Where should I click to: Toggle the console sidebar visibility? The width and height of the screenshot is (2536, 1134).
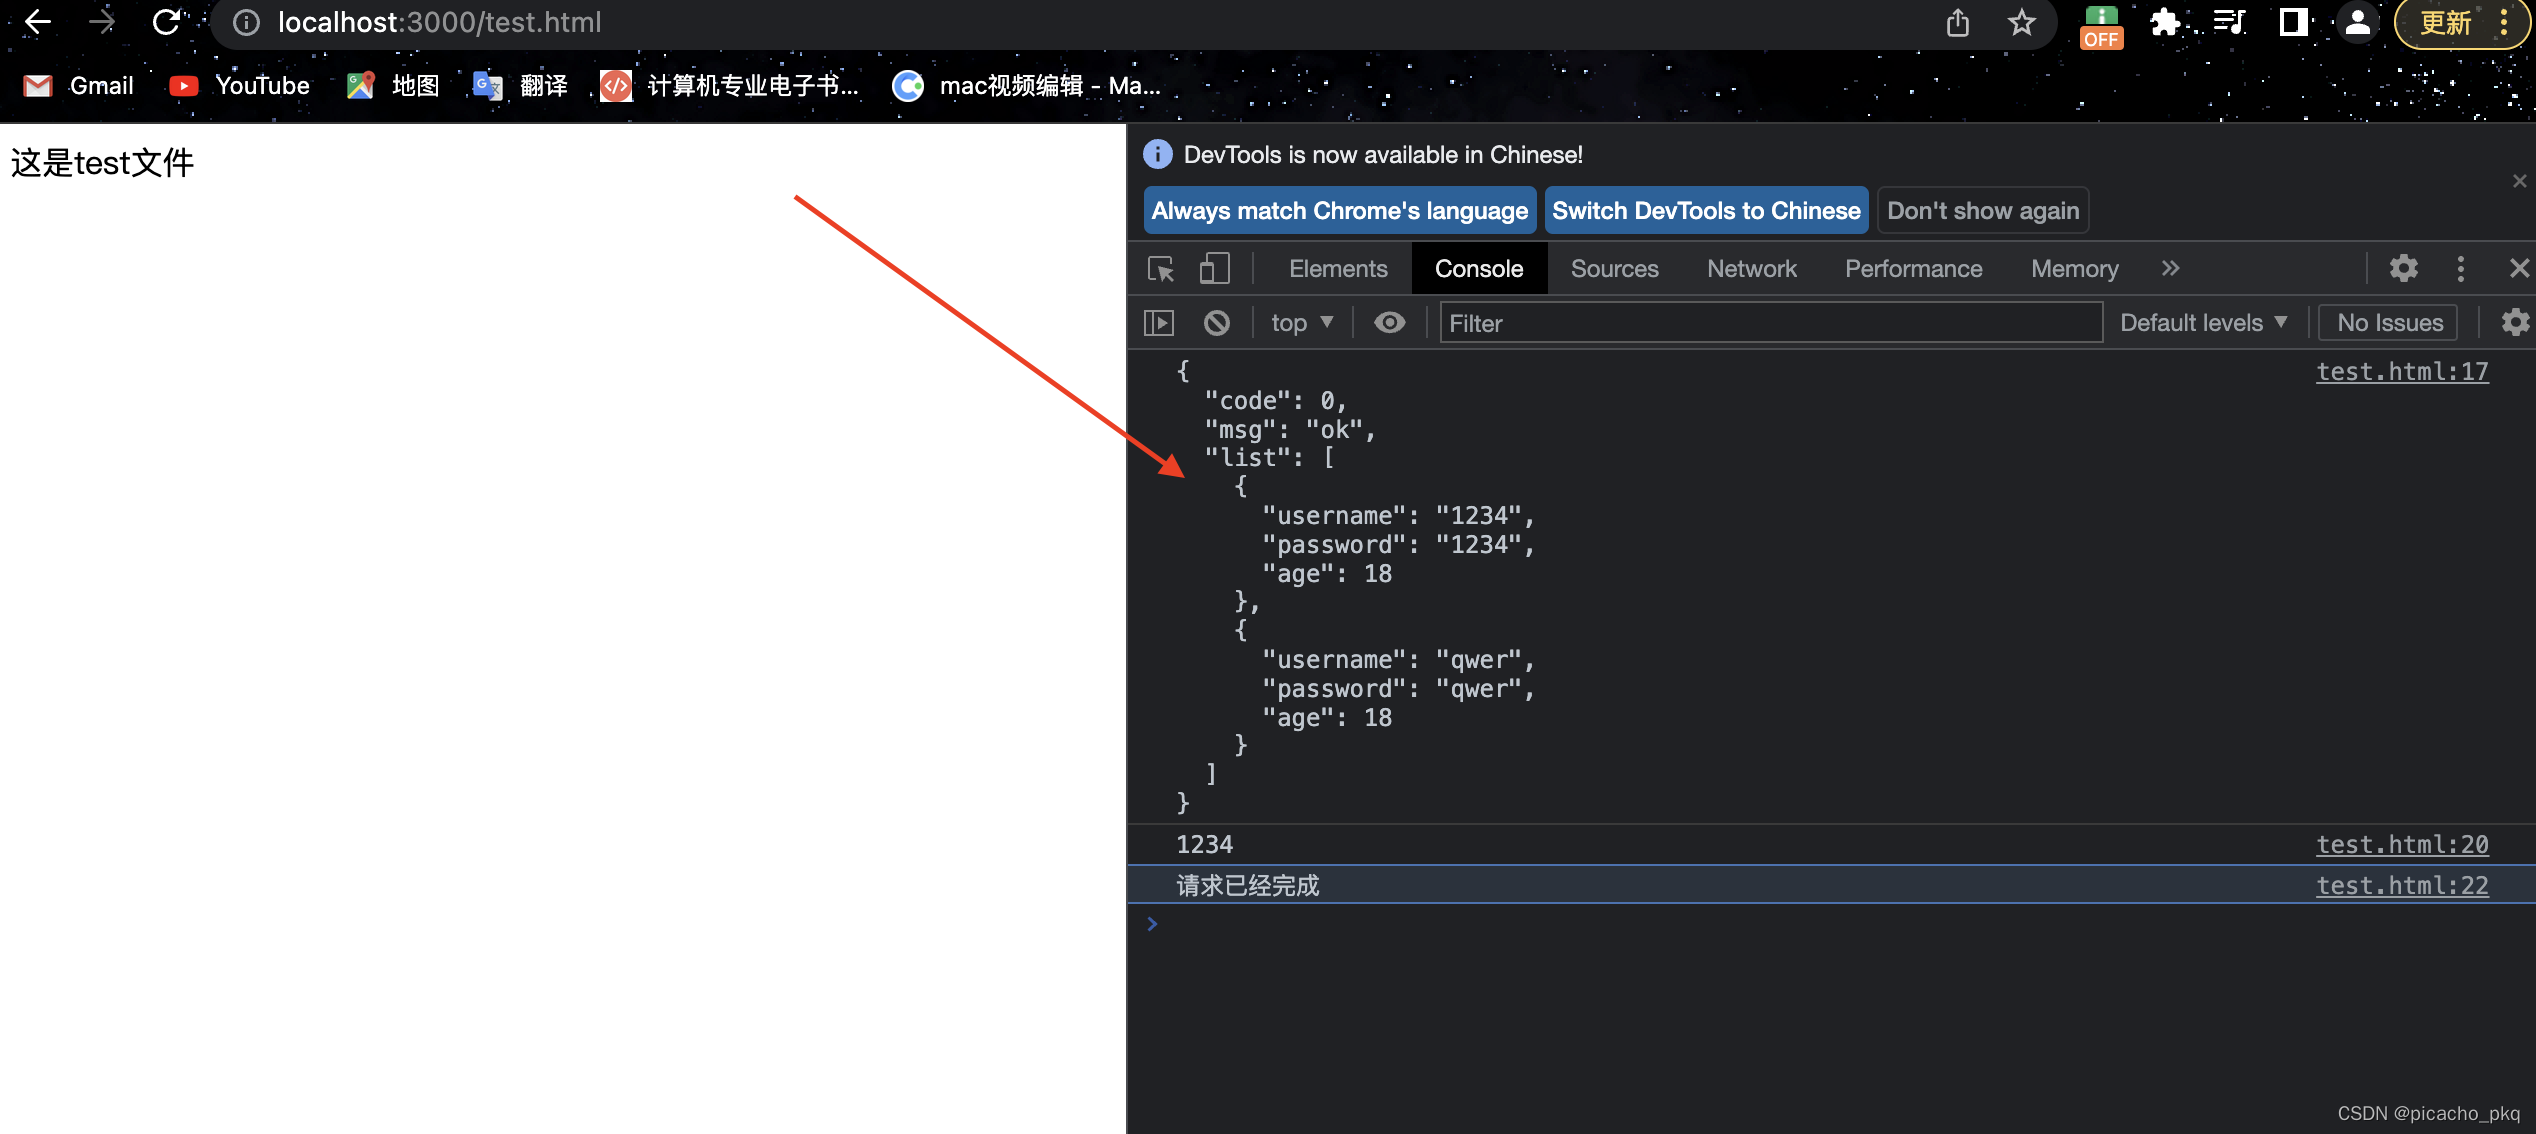pyautogui.click(x=1161, y=324)
